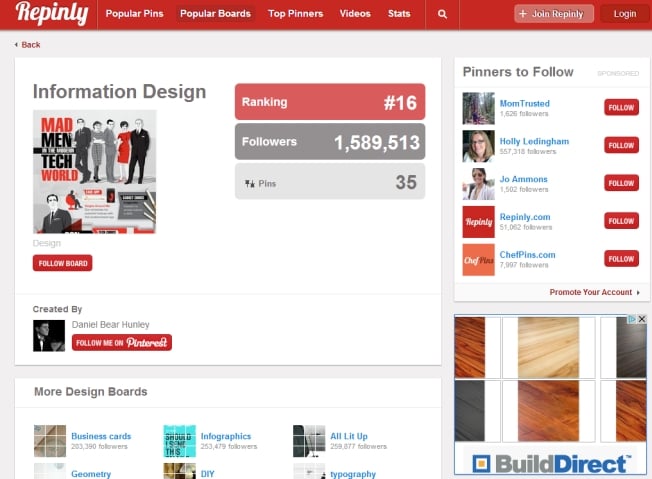Click the ChefPins orange avatar
This screenshot has width=652, height=479.
[479, 259]
